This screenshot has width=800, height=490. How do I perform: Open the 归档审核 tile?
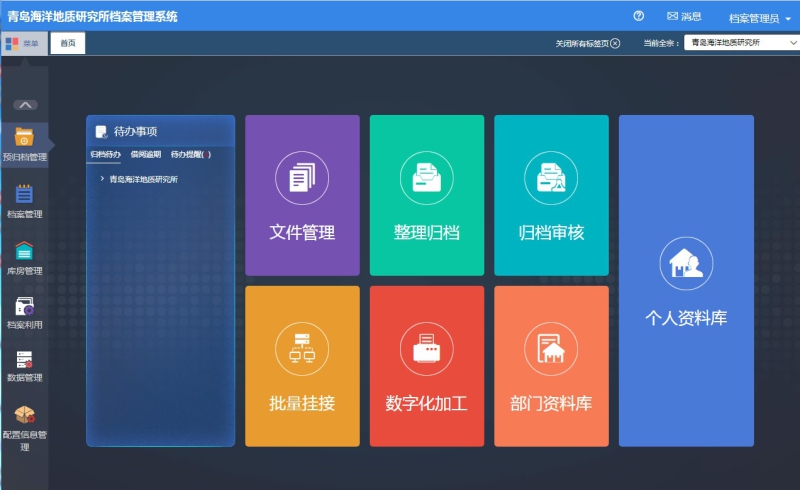[551, 195]
